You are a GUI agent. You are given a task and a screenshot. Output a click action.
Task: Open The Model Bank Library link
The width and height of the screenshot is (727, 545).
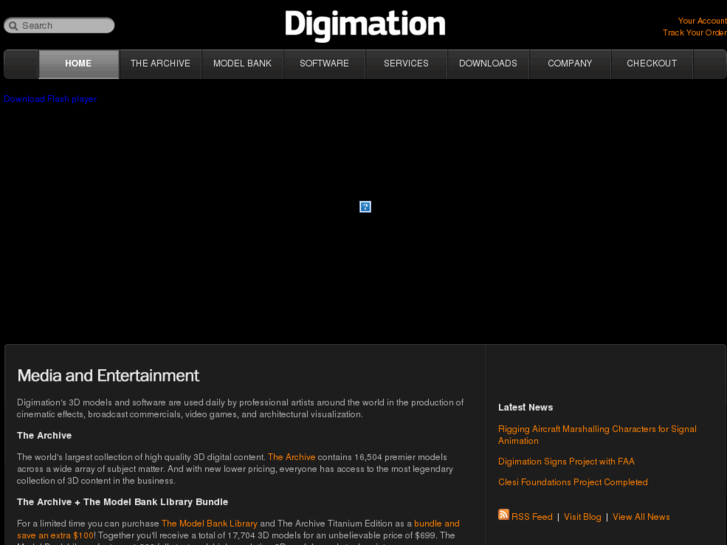click(210, 523)
